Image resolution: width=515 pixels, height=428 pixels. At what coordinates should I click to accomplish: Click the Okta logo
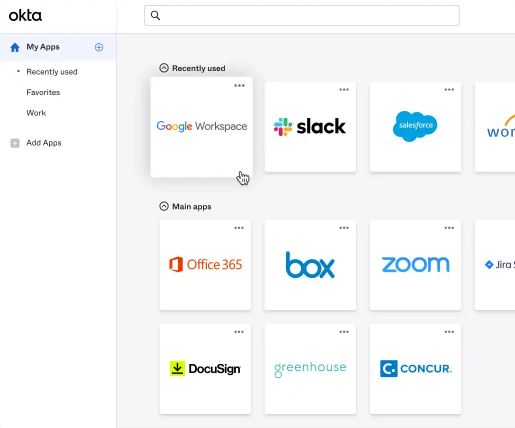[25, 15]
